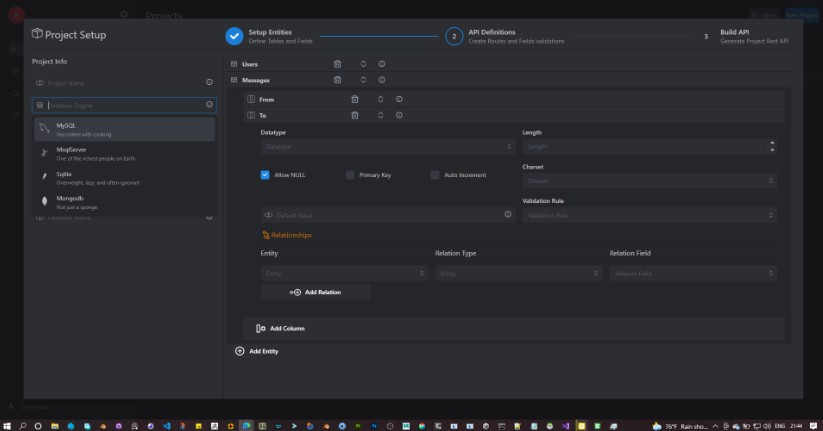This screenshot has height=431, width=823.
Task: Check the Auto Increment checkbox
Action: point(435,174)
